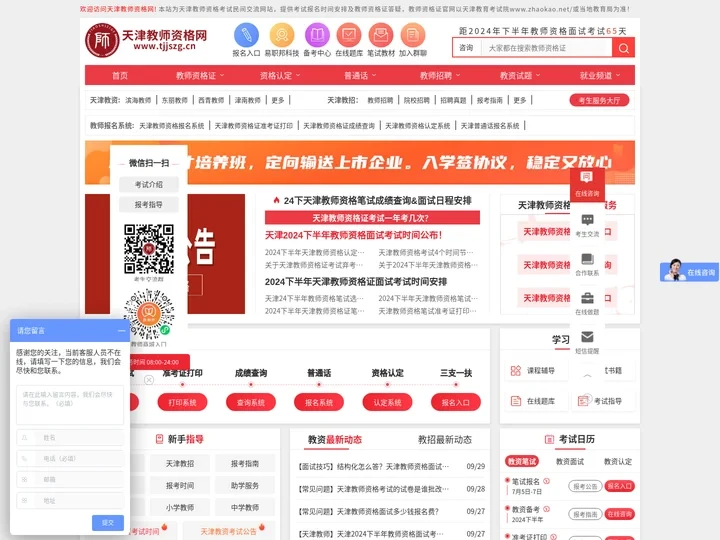The height and width of the screenshot is (540, 720).
Task: Open 天津普通话报名系统 link
Action: 489,125
